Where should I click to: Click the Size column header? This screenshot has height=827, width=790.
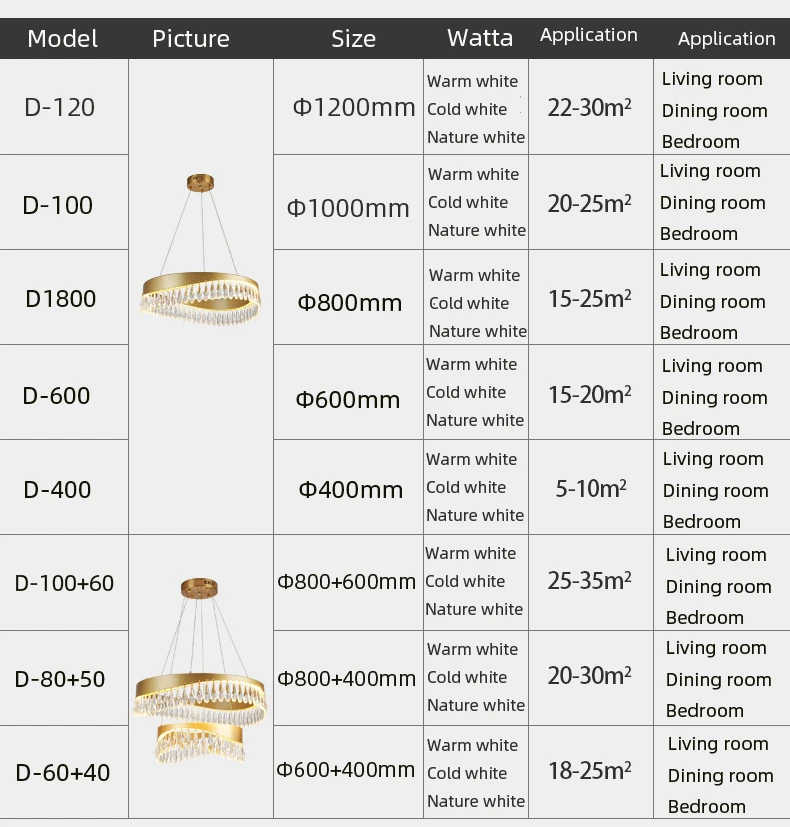353,39
